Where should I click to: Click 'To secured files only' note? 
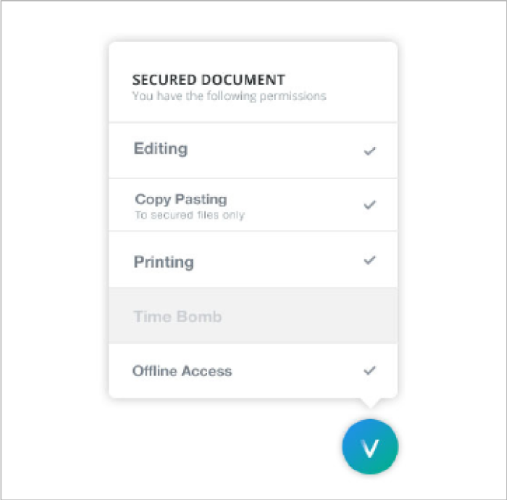190,215
